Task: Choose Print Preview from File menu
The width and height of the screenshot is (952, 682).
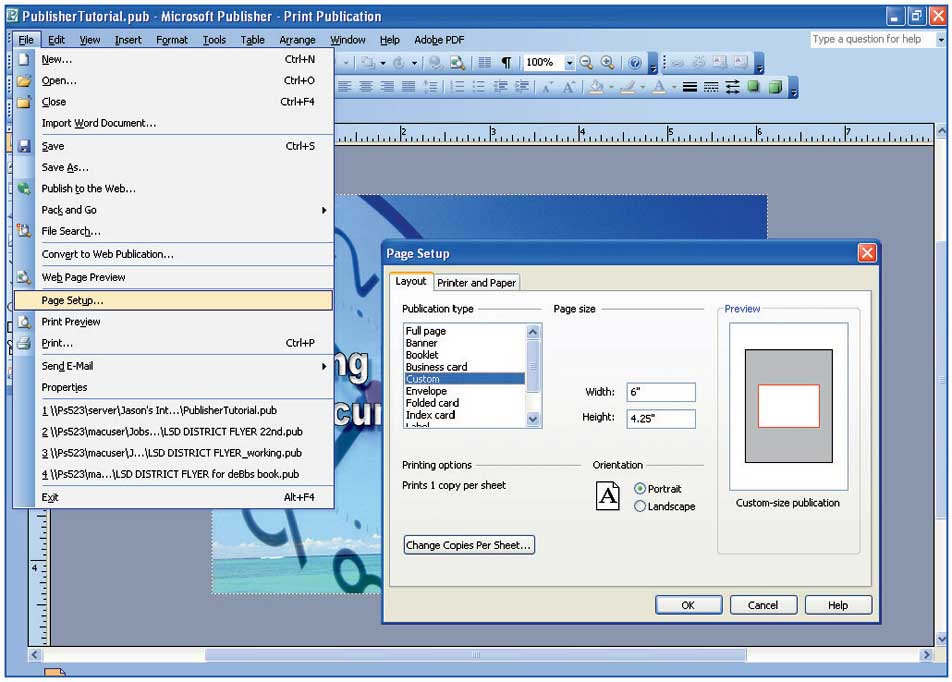Action: coord(174,322)
